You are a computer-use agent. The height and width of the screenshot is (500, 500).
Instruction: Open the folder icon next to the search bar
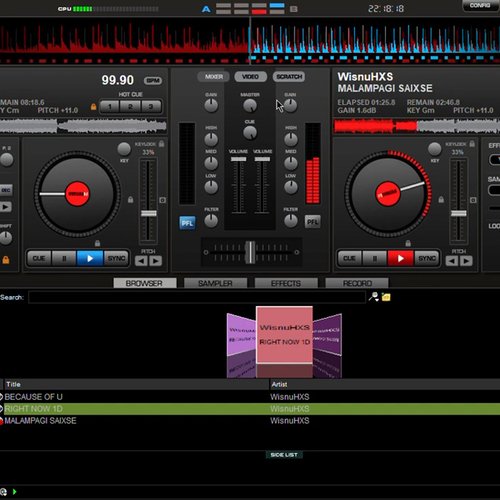(386, 297)
